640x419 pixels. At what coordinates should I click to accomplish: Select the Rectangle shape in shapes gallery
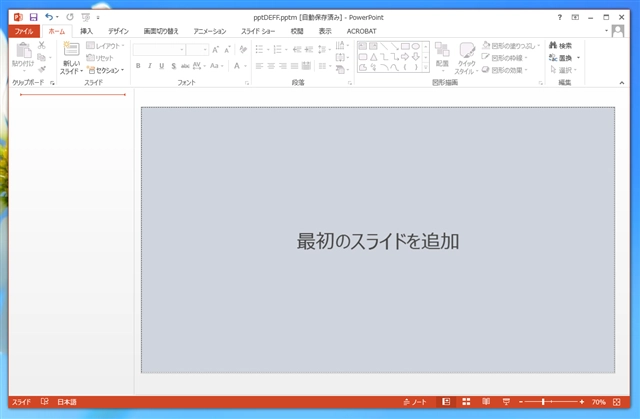pyautogui.click(x=405, y=46)
